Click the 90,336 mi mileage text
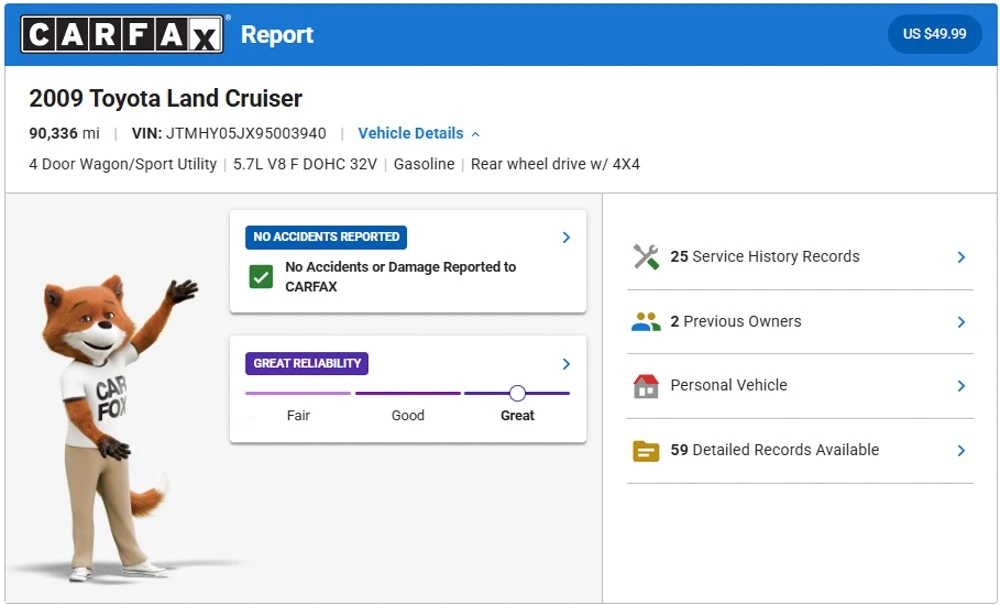This screenshot has height=605, width=1000. click(64, 133)
